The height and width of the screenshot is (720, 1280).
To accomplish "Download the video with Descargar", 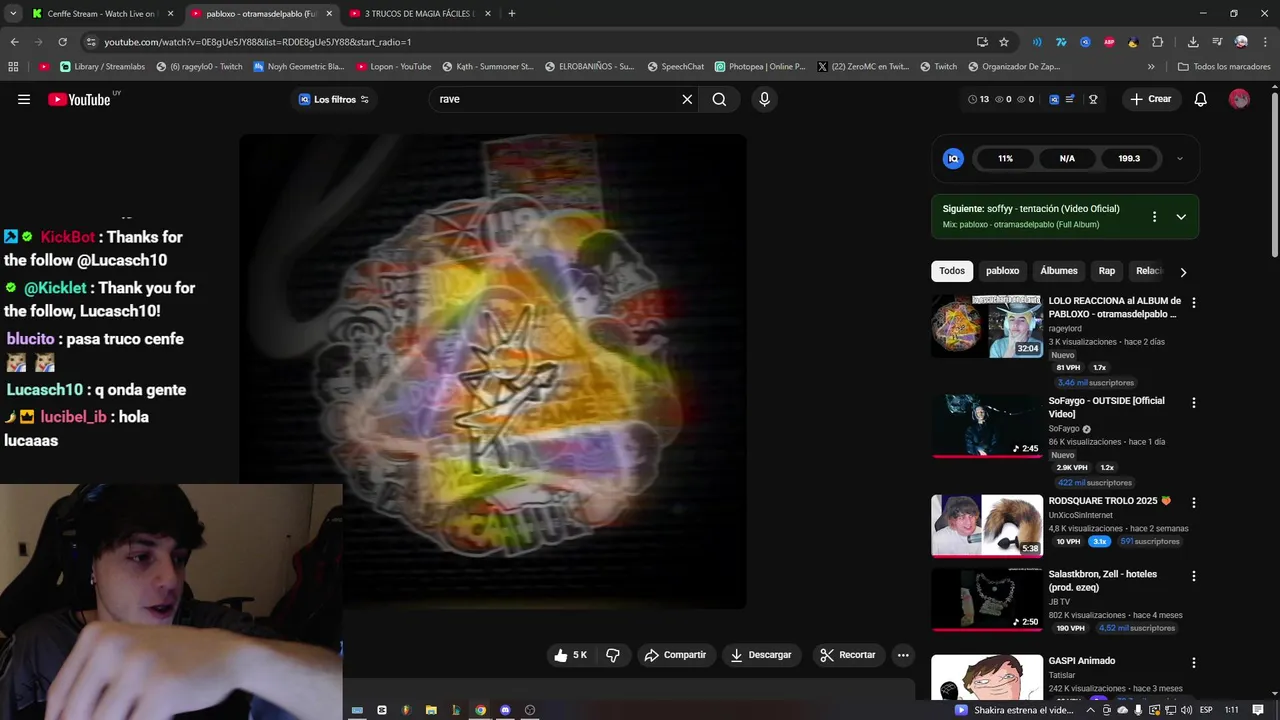I will 761,655.
